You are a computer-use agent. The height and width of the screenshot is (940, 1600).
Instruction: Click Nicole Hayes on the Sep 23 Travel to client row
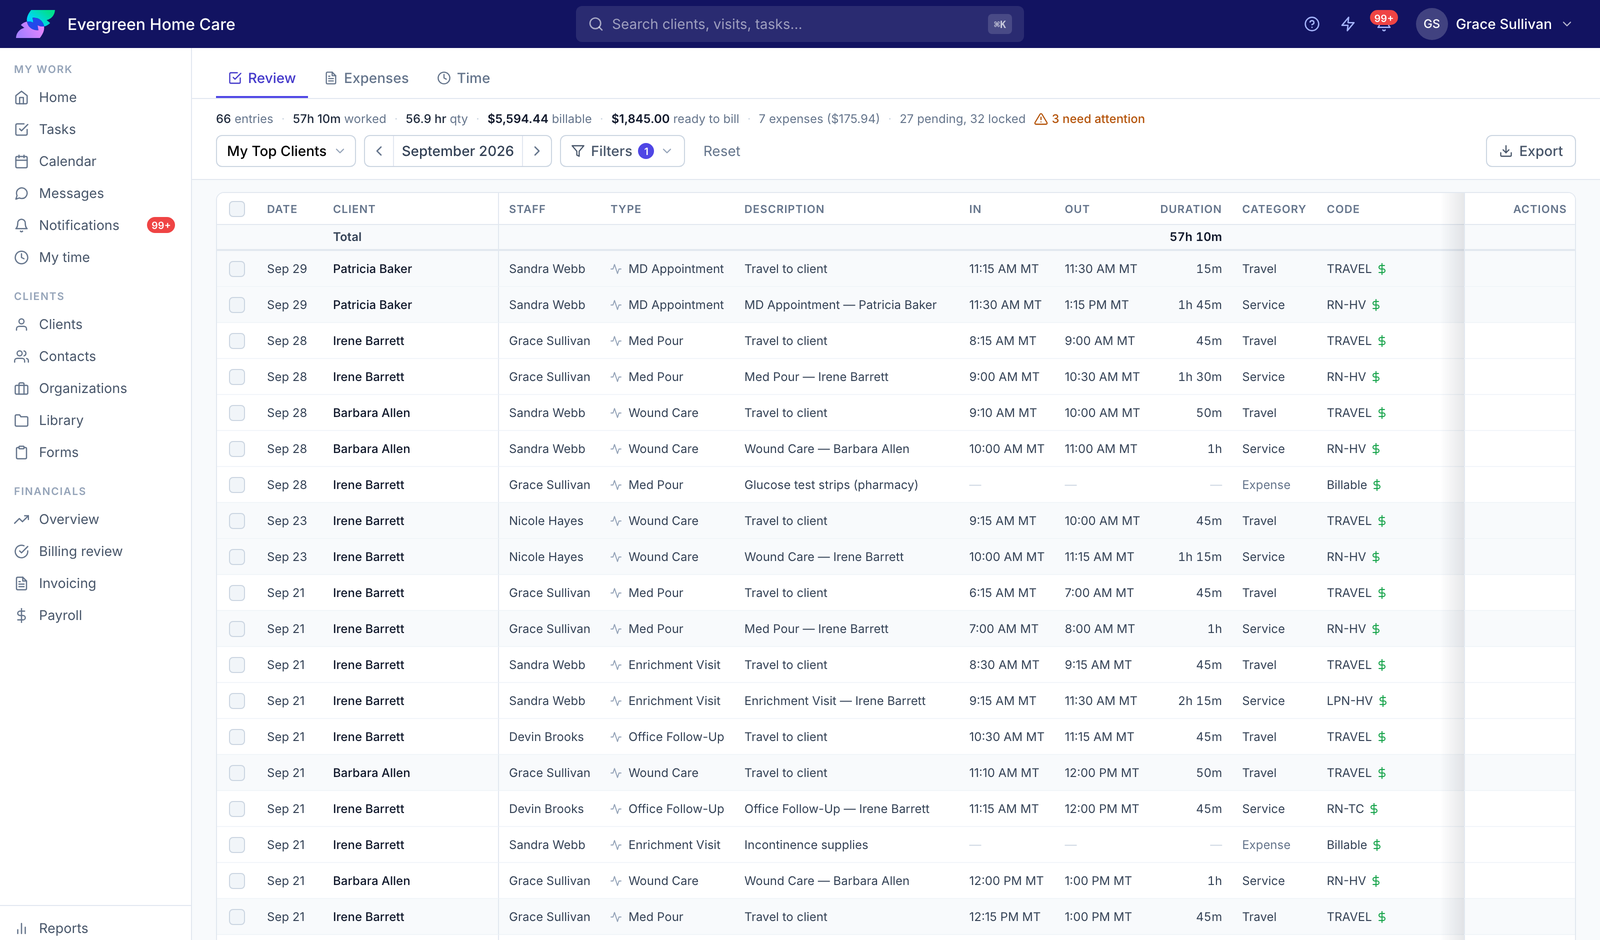(x=546, y=521)
